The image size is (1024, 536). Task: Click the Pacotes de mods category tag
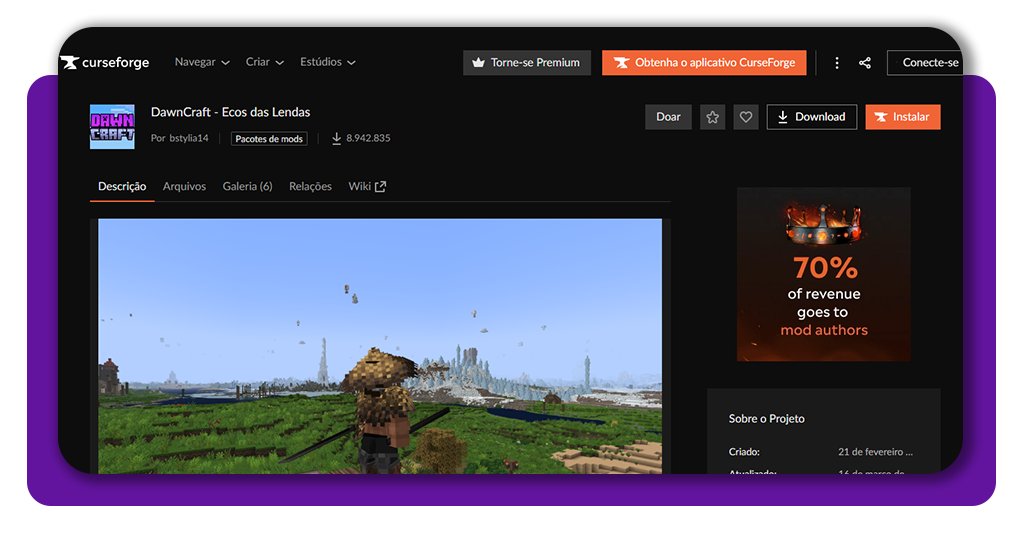[269, 138]
